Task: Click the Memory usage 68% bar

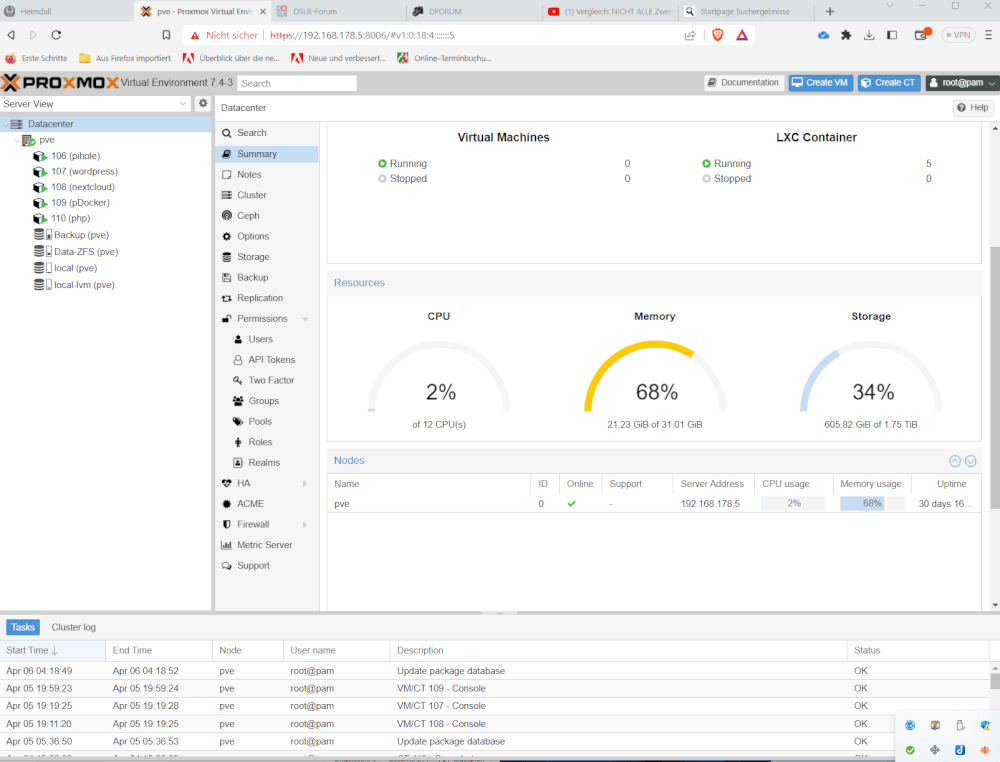Action: tap(871, 504)
